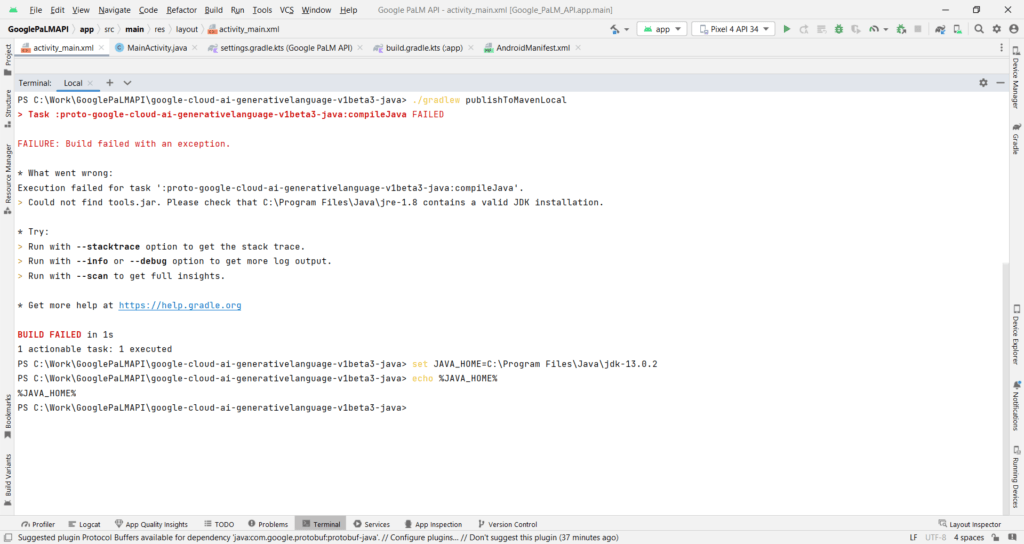Viewport: 1024px width, 544px height.
Task: Click Apply Changes and Restart Activity icon
Action: 804,29
